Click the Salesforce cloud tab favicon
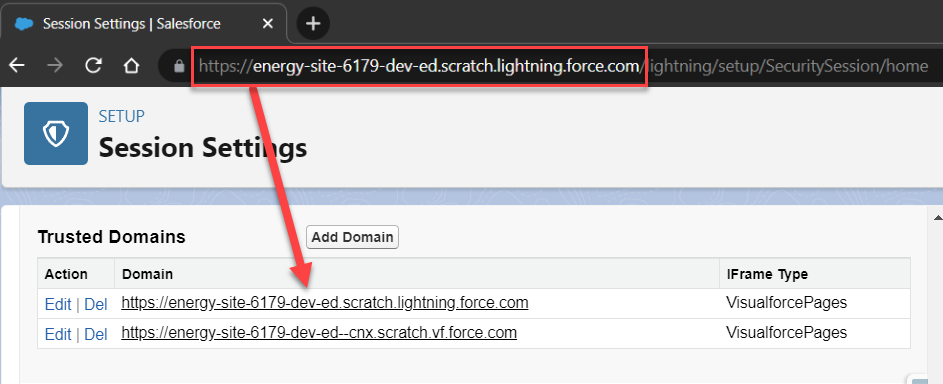 pyautogui.click(x=24, y=24)
